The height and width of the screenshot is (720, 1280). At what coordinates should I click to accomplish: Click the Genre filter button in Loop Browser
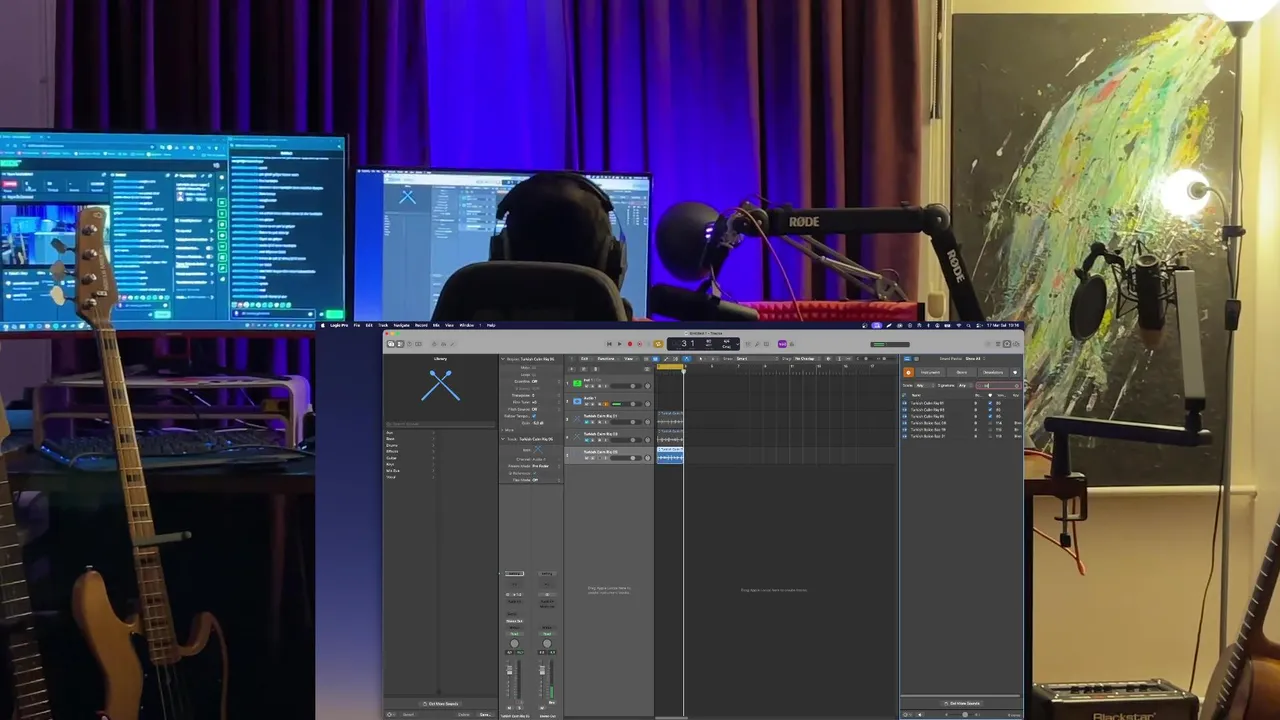click(962, 372)
